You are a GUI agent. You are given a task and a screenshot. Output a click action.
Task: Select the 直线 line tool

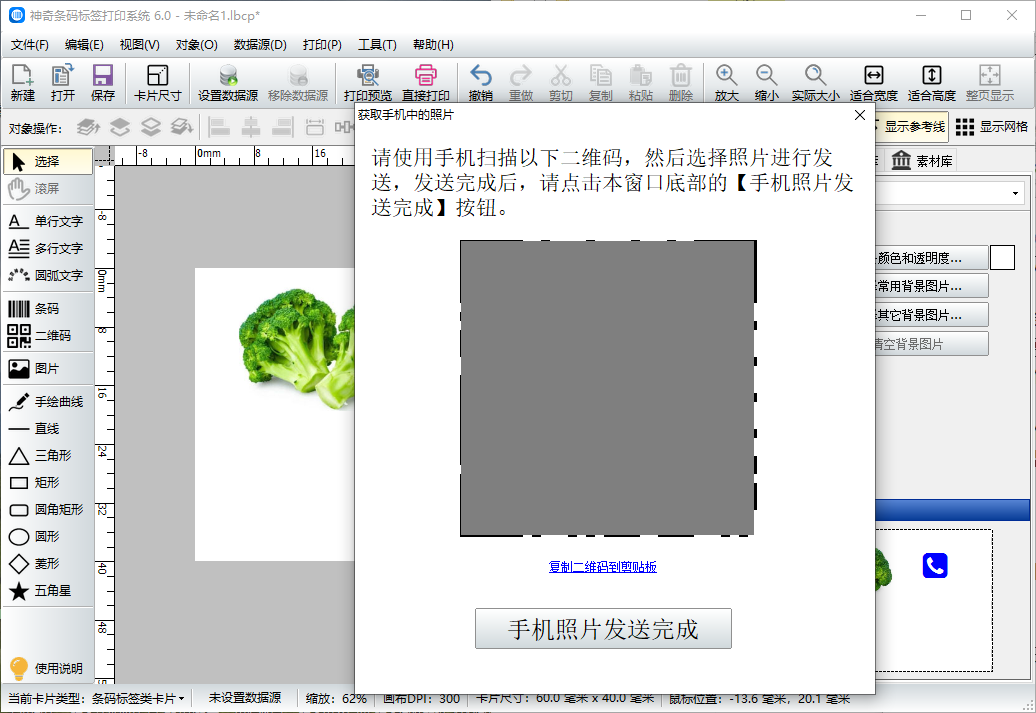[x=48, y=429]
